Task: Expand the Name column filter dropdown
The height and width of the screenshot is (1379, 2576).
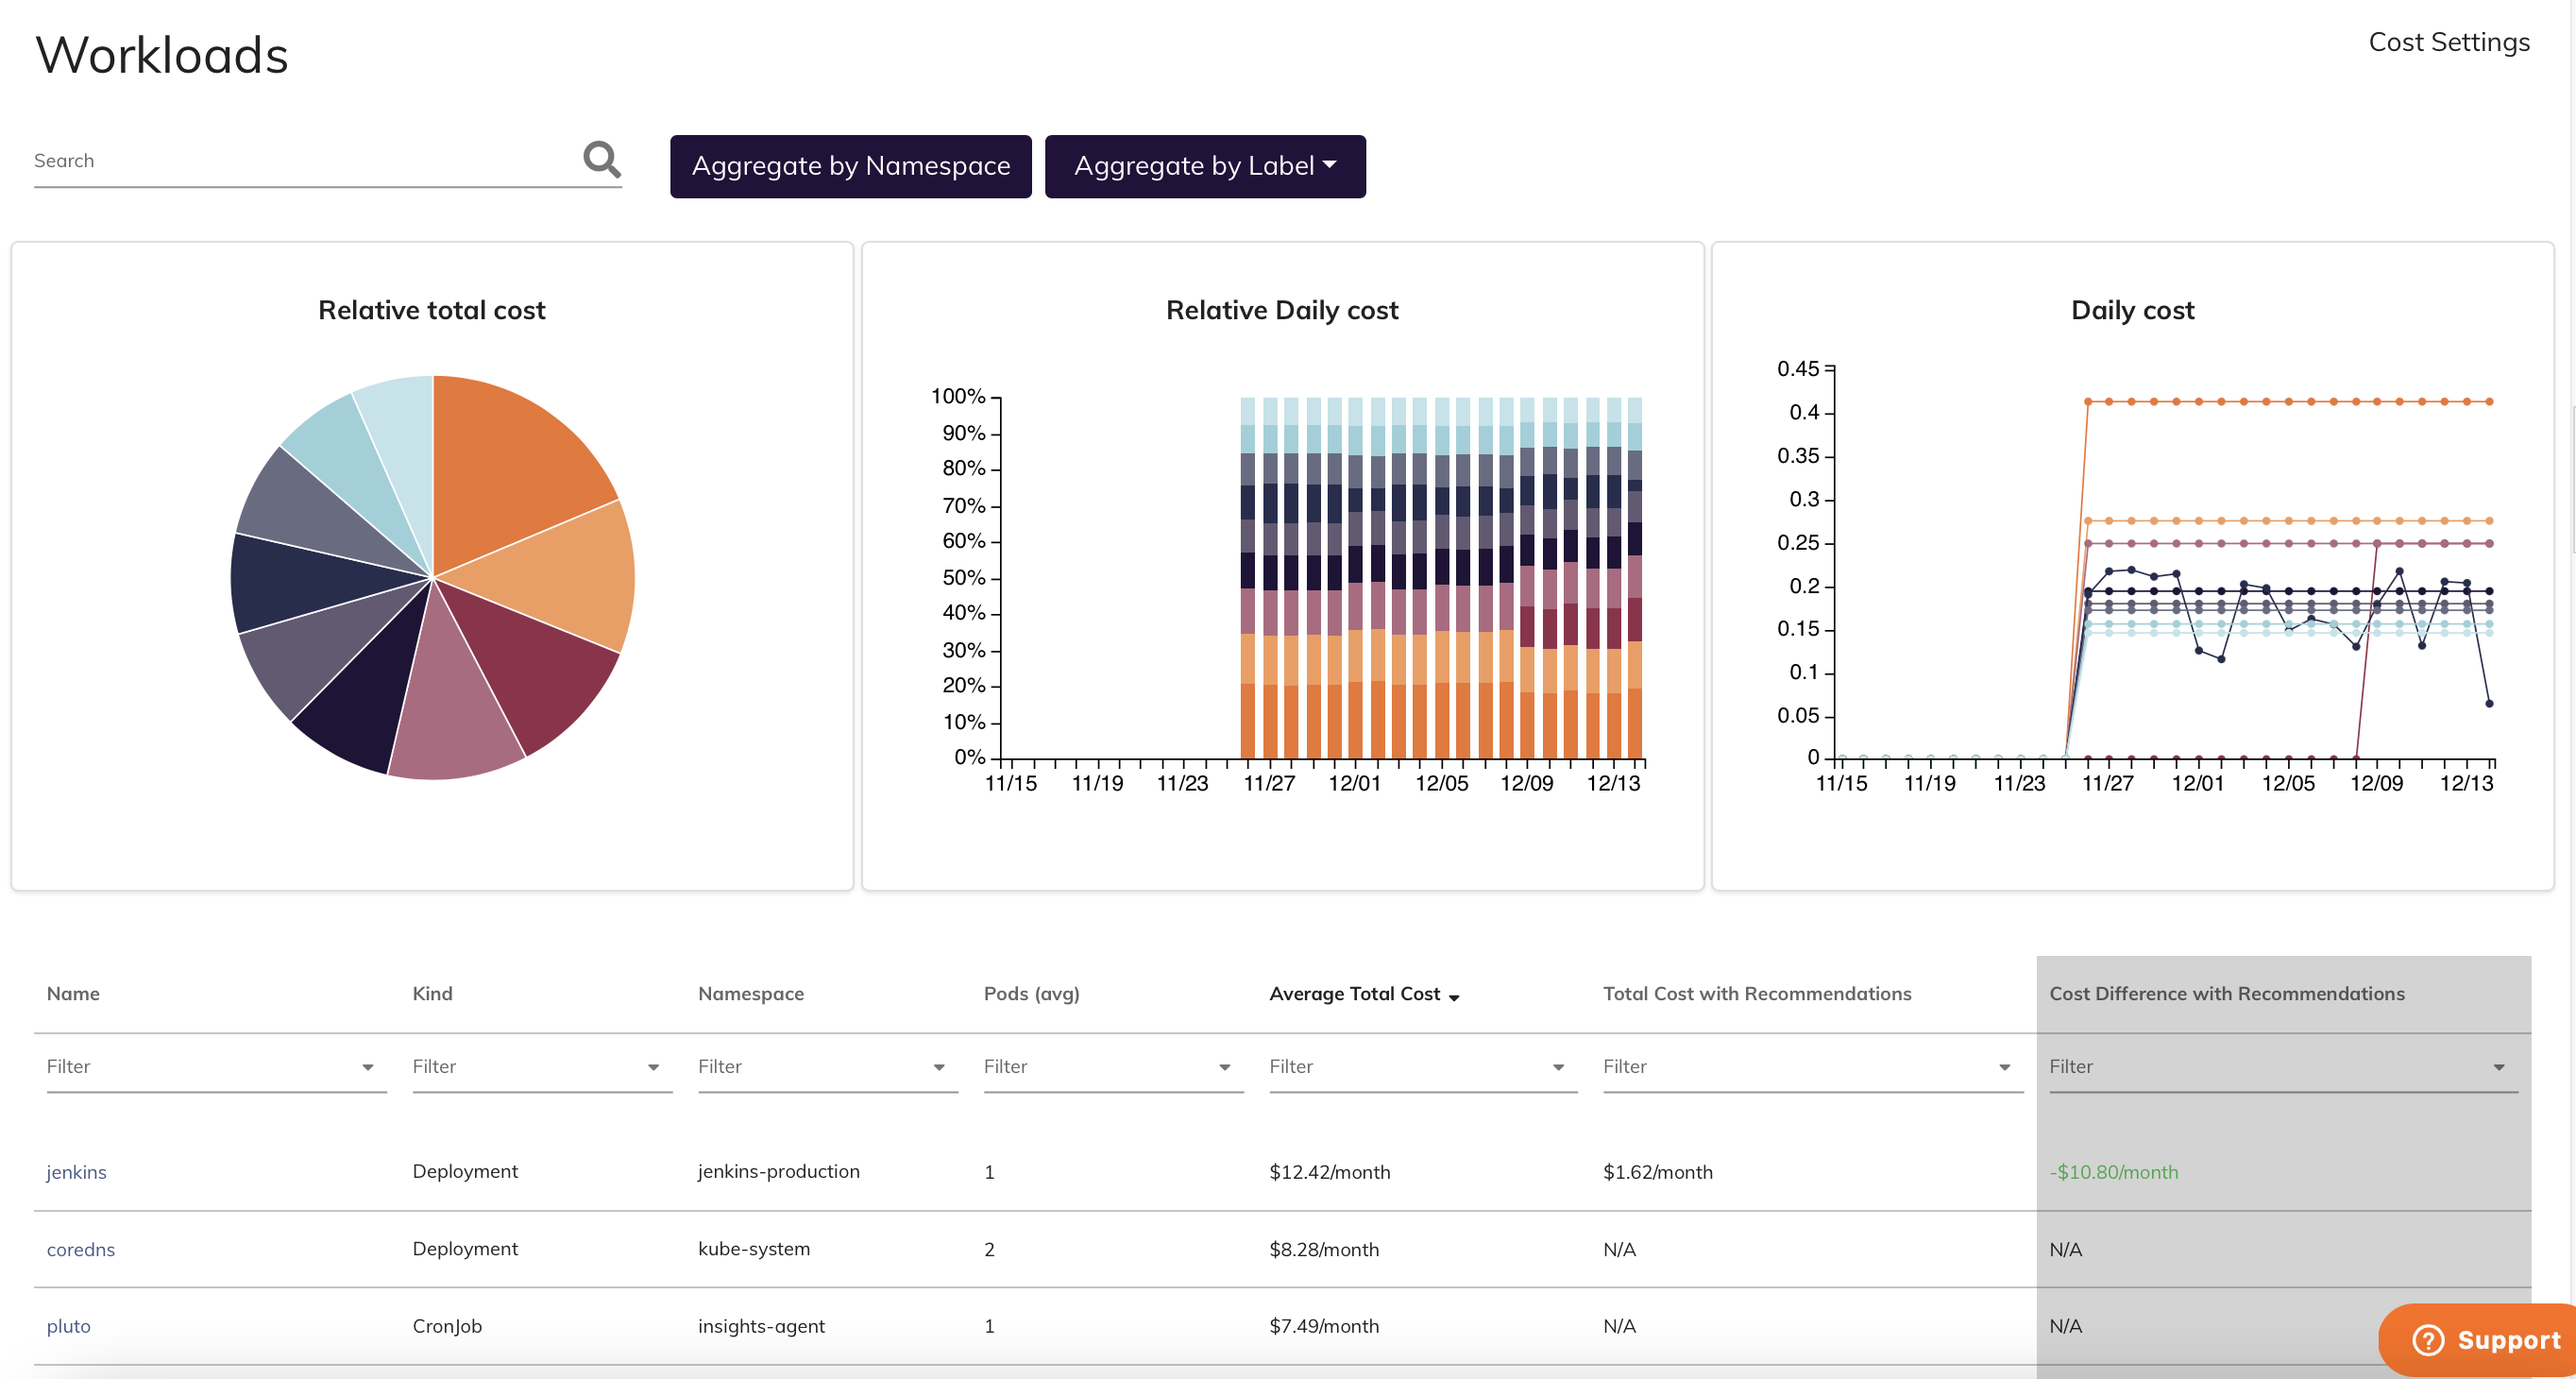Action: [367, 1067]
